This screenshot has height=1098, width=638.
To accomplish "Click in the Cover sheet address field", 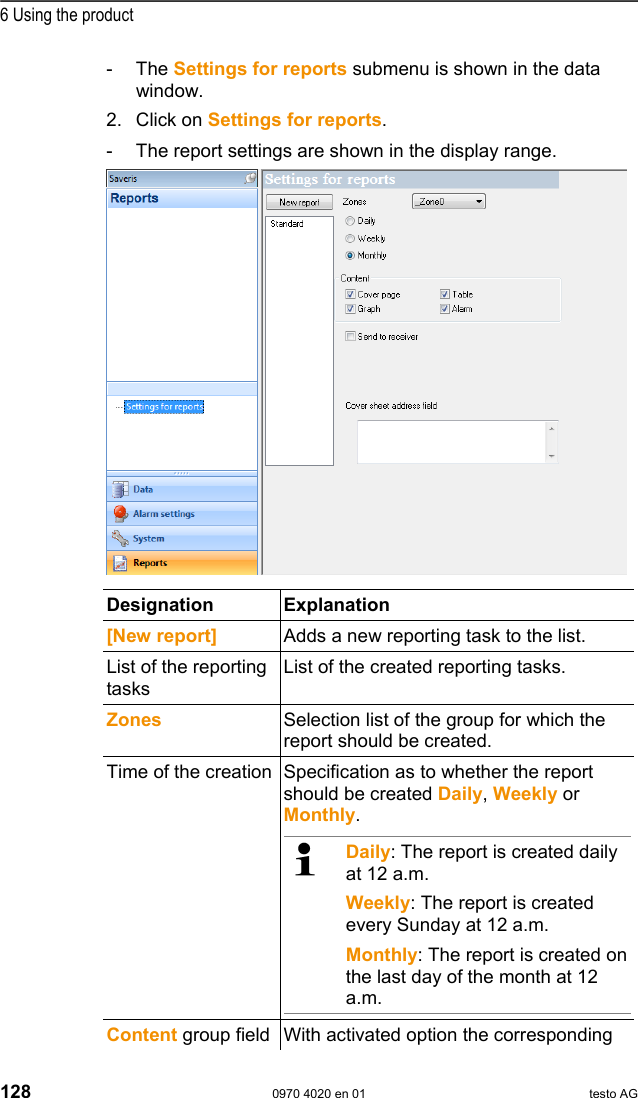I will tap(452, 442).
